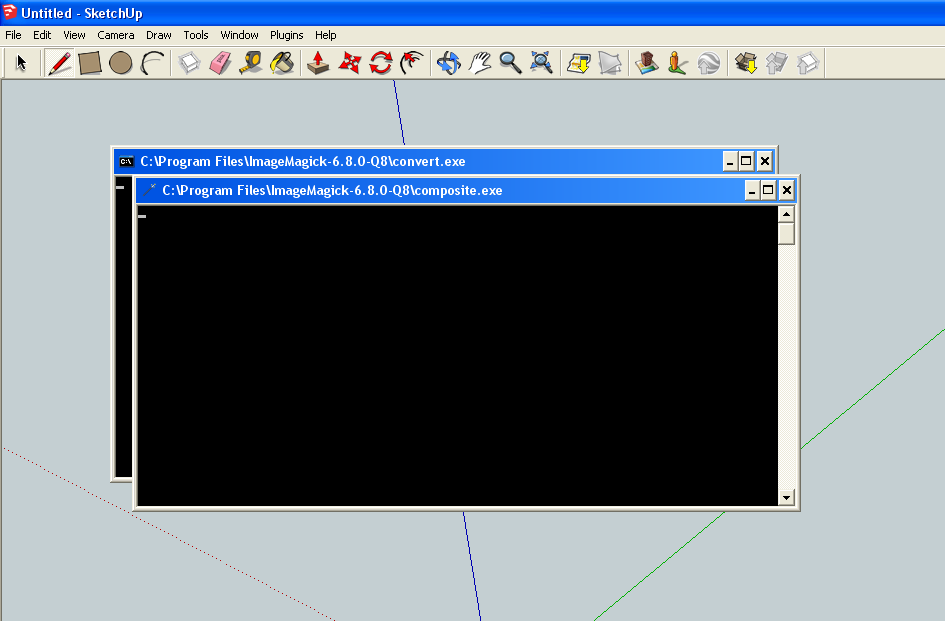The width and height of the screenshot is (945, 621).
Task: Choose the Tape Measure tool
Action: click(251, 63)
